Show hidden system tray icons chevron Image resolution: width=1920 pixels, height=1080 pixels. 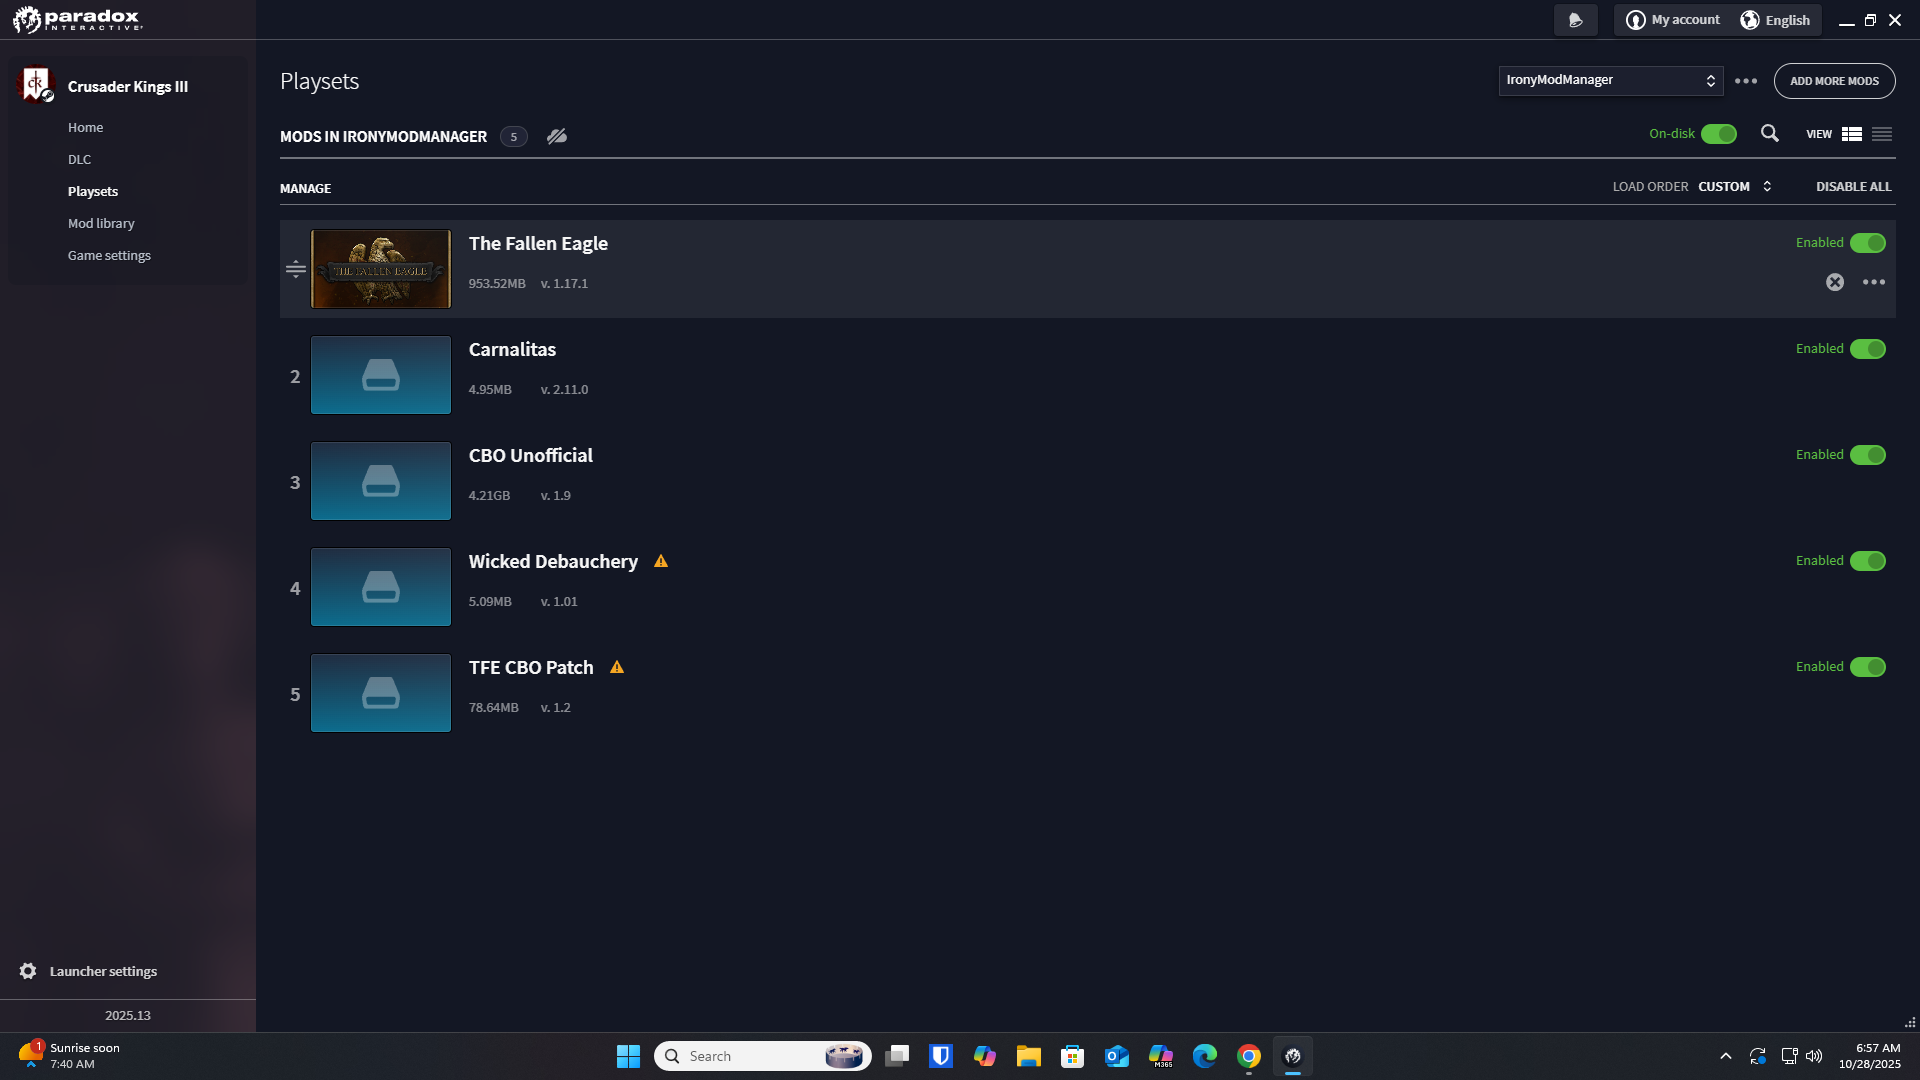point(1726,1056)
